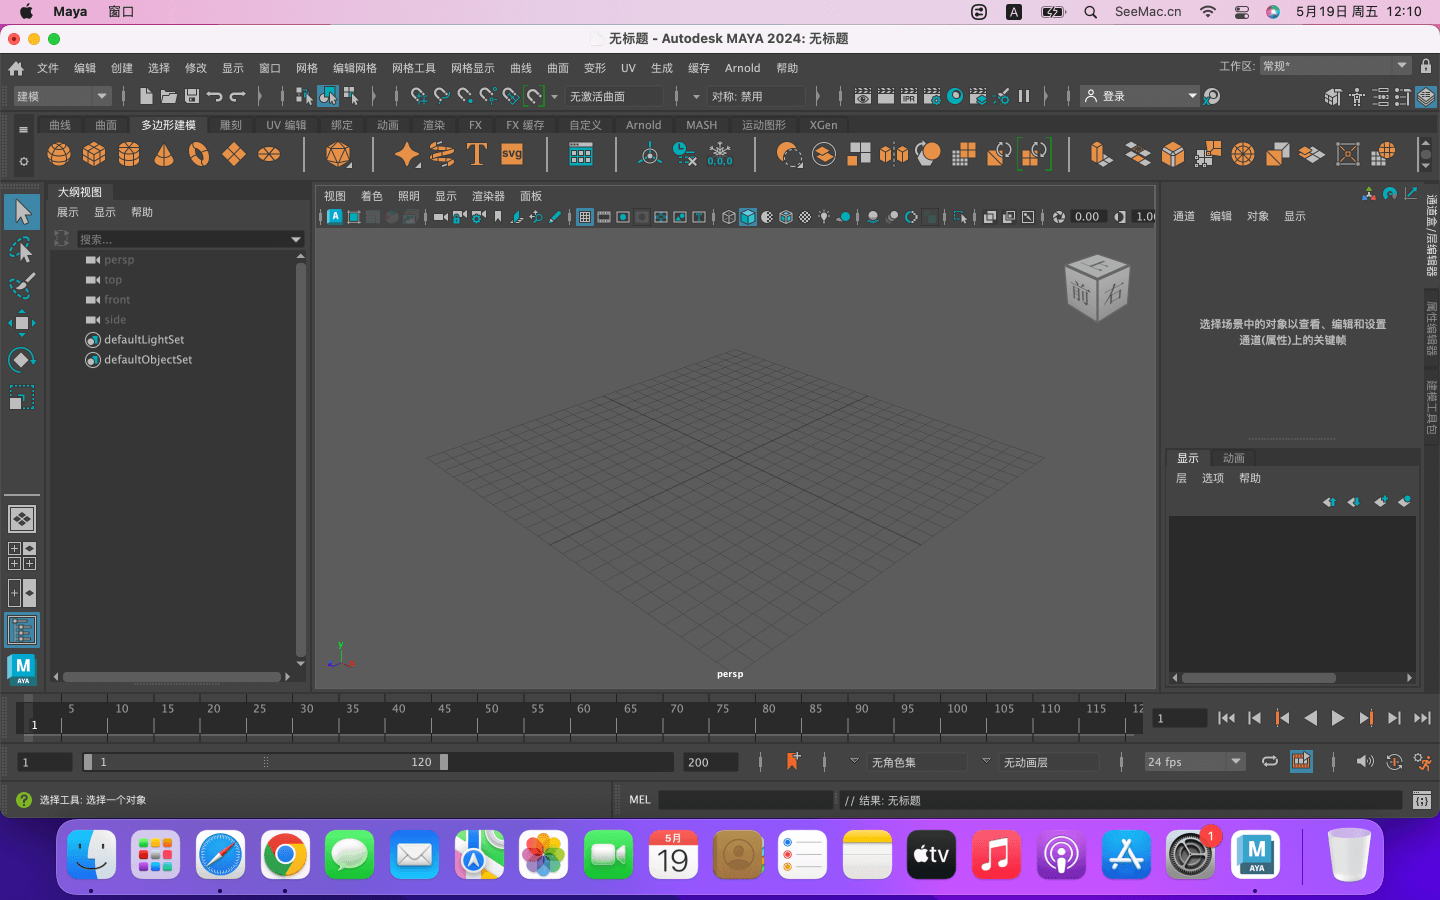Click the polygon cube shelf icon

[94, 154]
